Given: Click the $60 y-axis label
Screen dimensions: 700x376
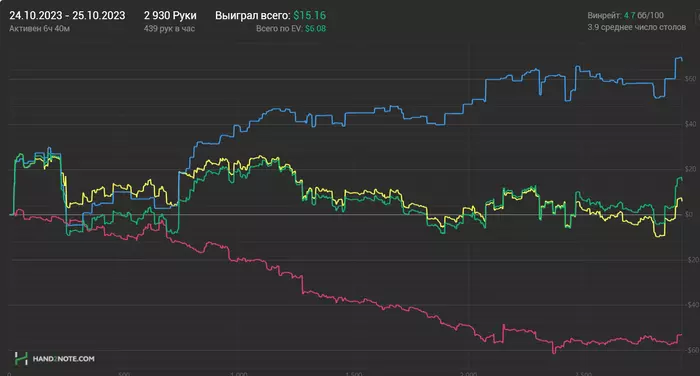Looking at the screenshot, I should click(x=690, y=79).
